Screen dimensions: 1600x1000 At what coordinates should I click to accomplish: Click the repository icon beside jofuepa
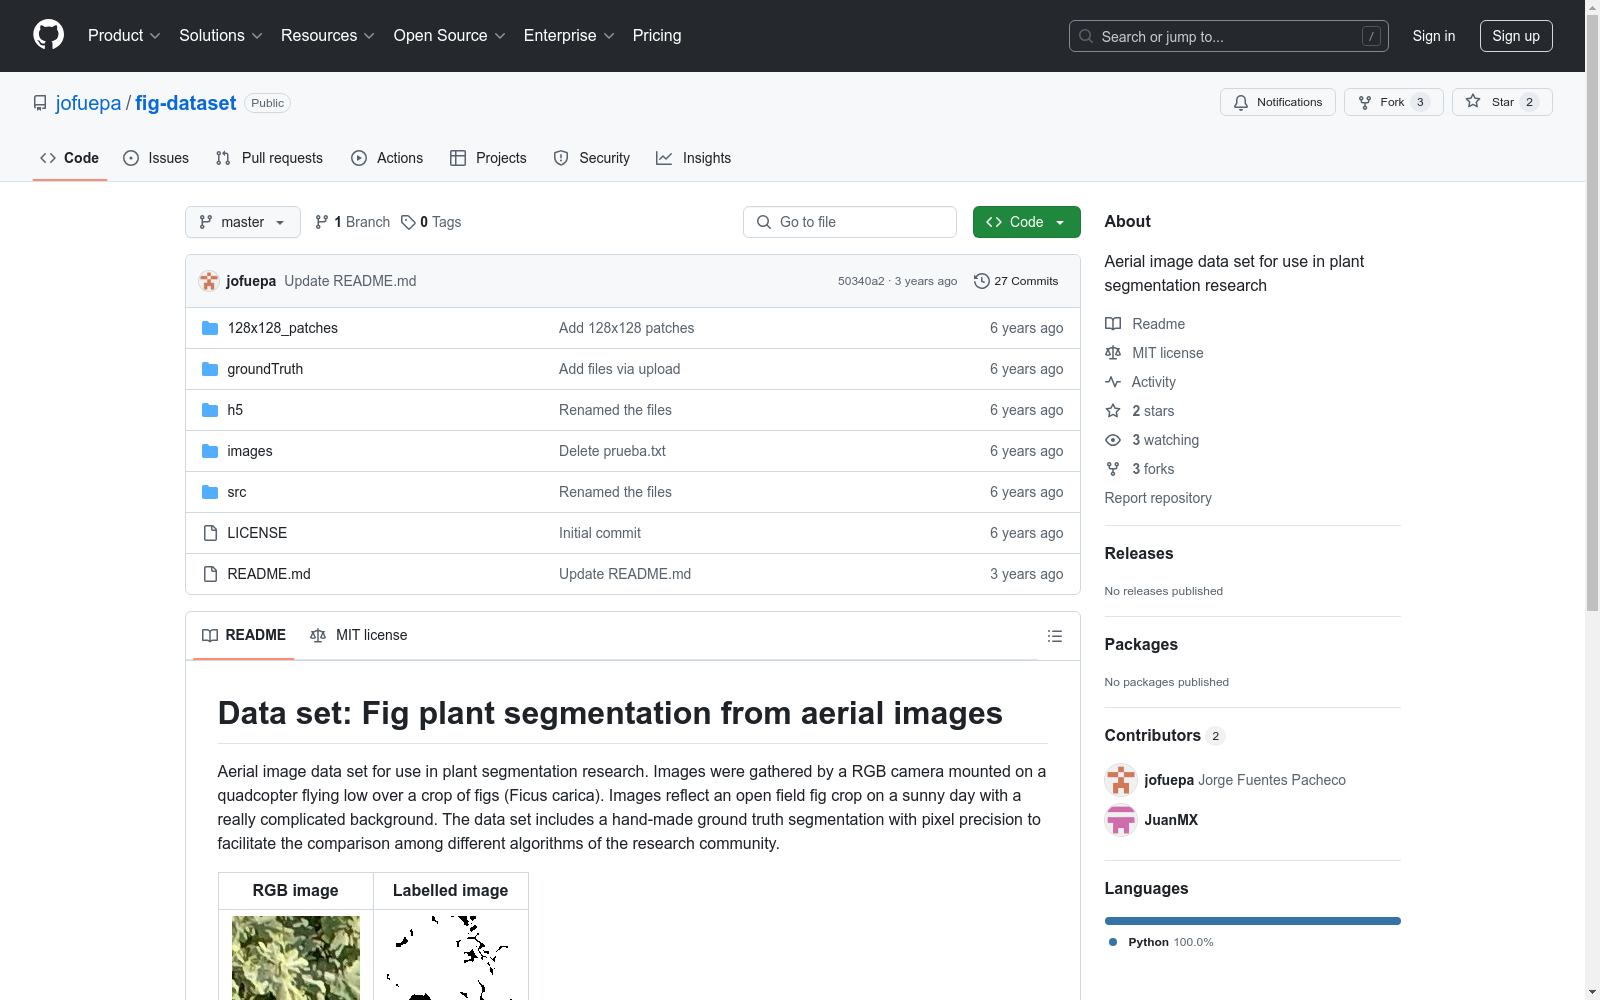click(40, 103)
